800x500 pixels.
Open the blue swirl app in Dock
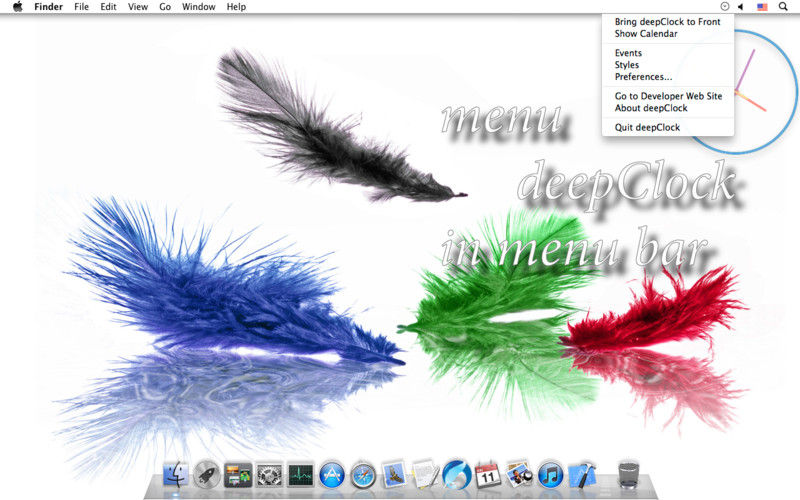pos(456,474)
